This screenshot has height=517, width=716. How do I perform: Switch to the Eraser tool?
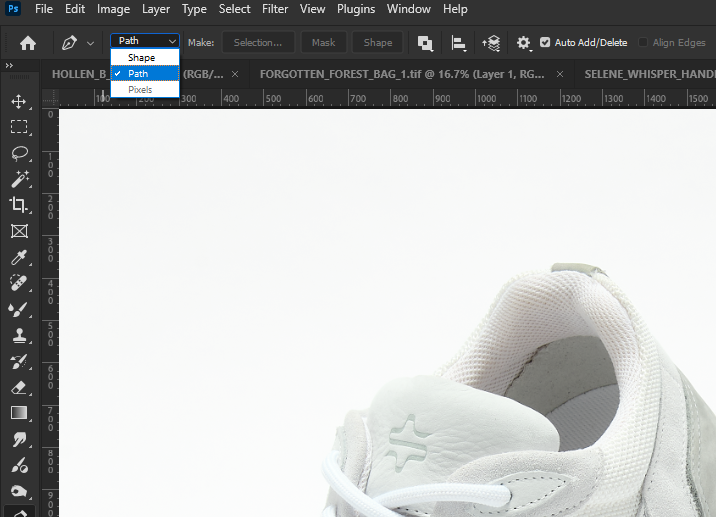coord(18,387)
